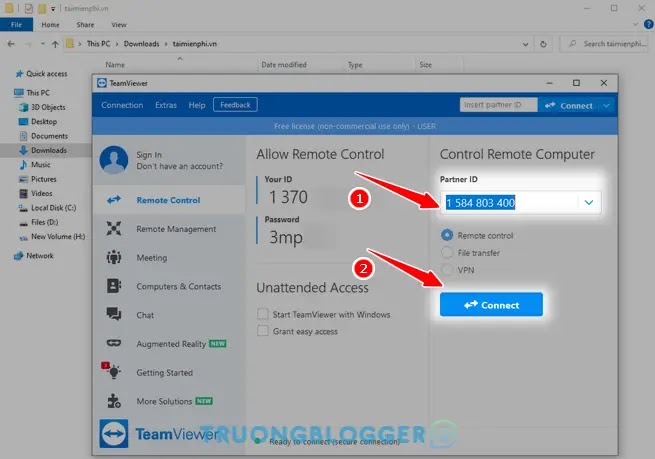
Task: Click the Remote Control arrows icon in sidebar
Action: 114,200
